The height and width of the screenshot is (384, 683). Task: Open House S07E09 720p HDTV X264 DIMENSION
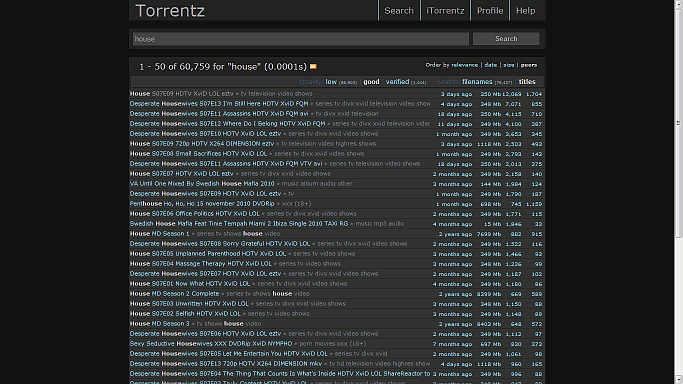[202, 144]
